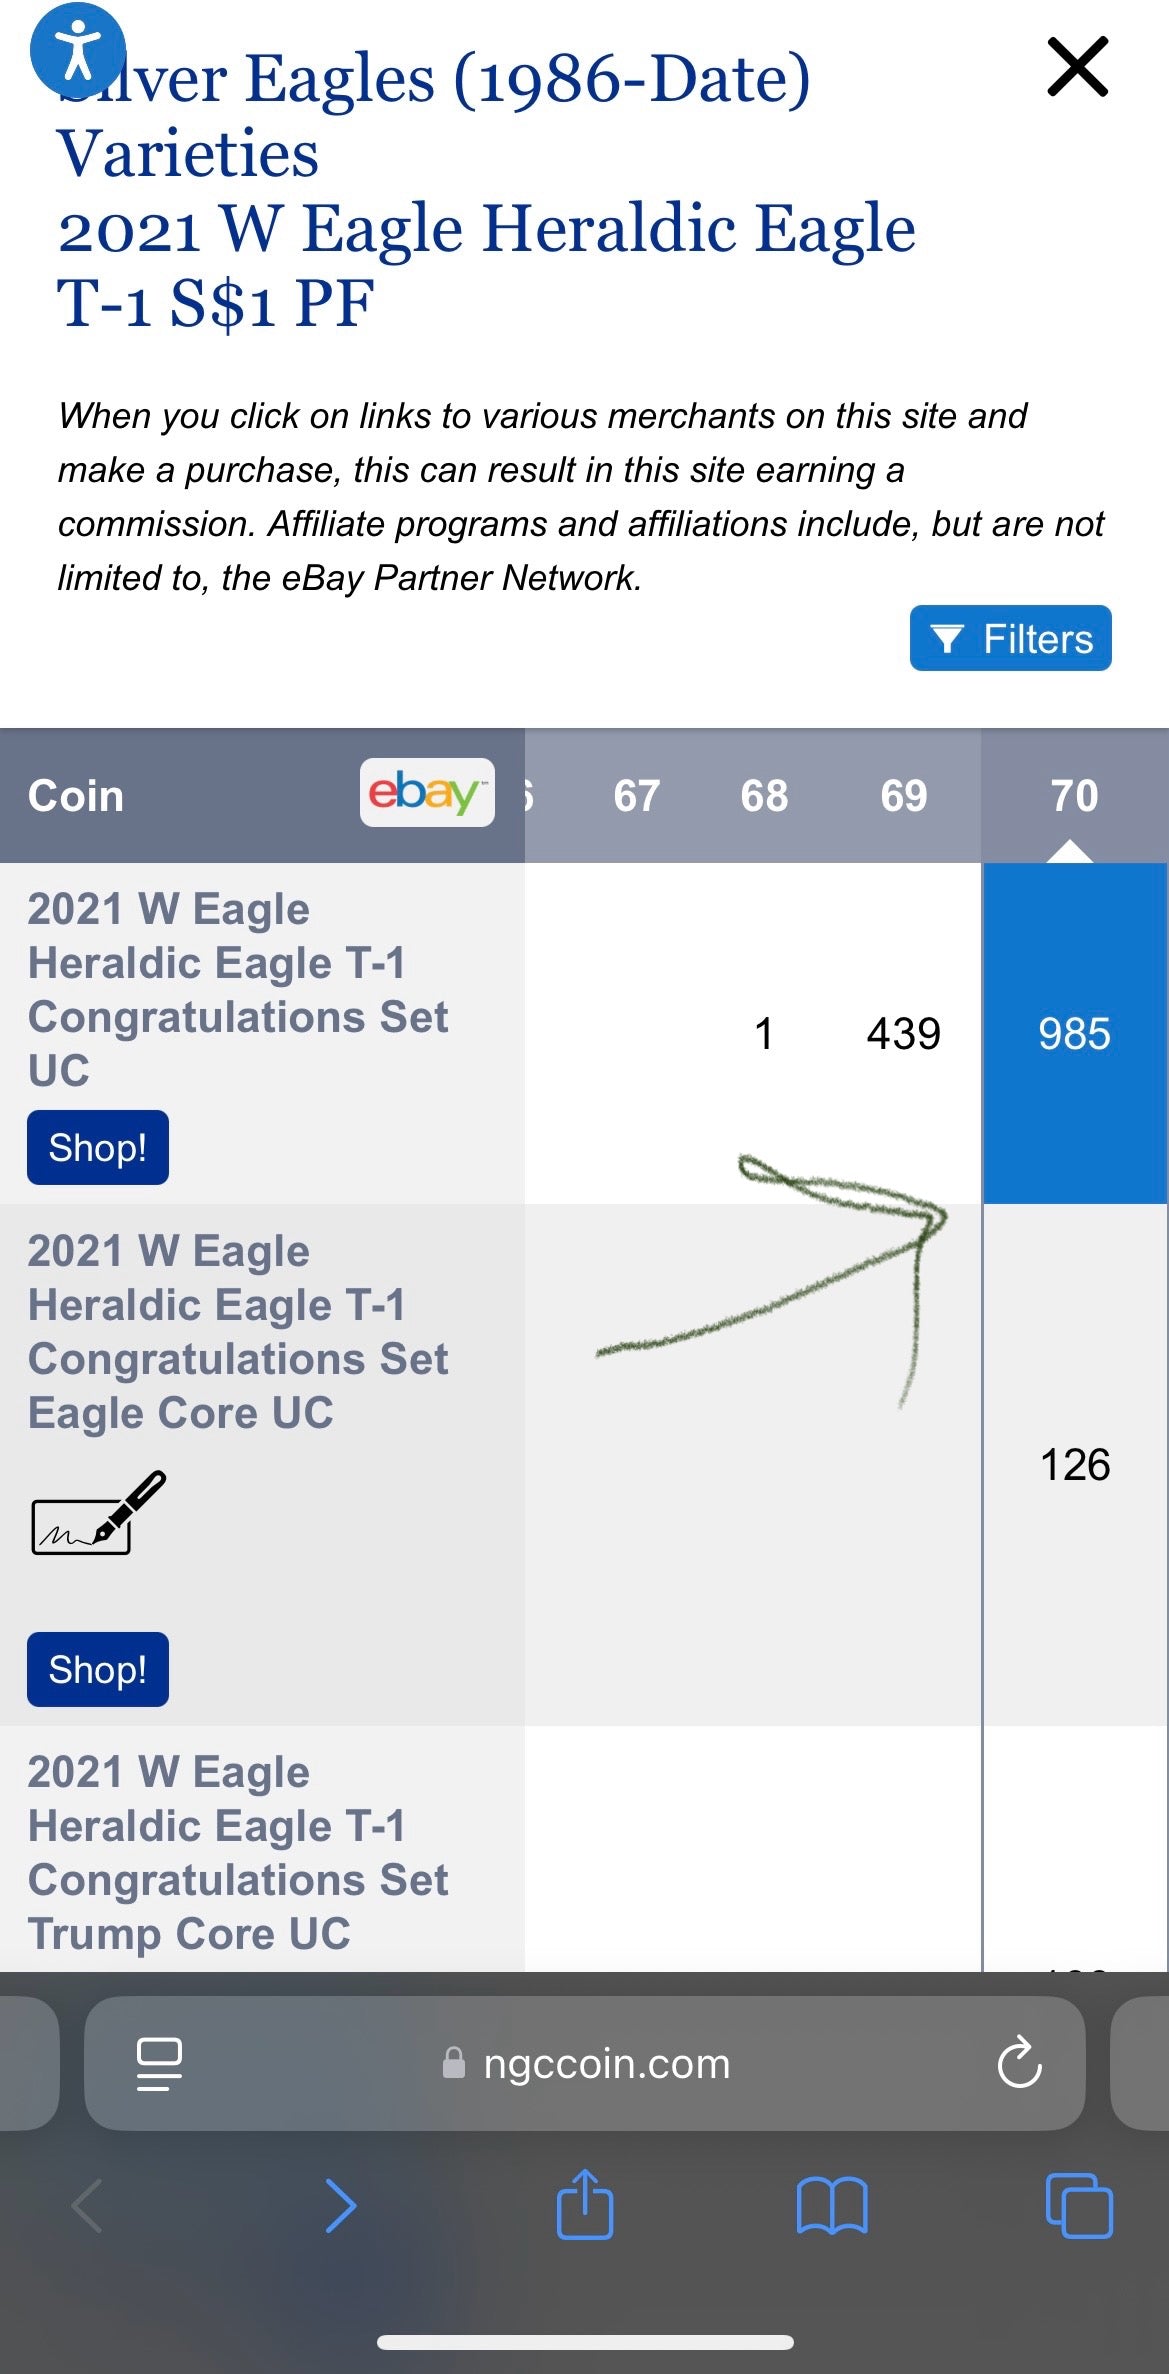
Task: Sort by the grade 70 column
Action: point(1074,796)
